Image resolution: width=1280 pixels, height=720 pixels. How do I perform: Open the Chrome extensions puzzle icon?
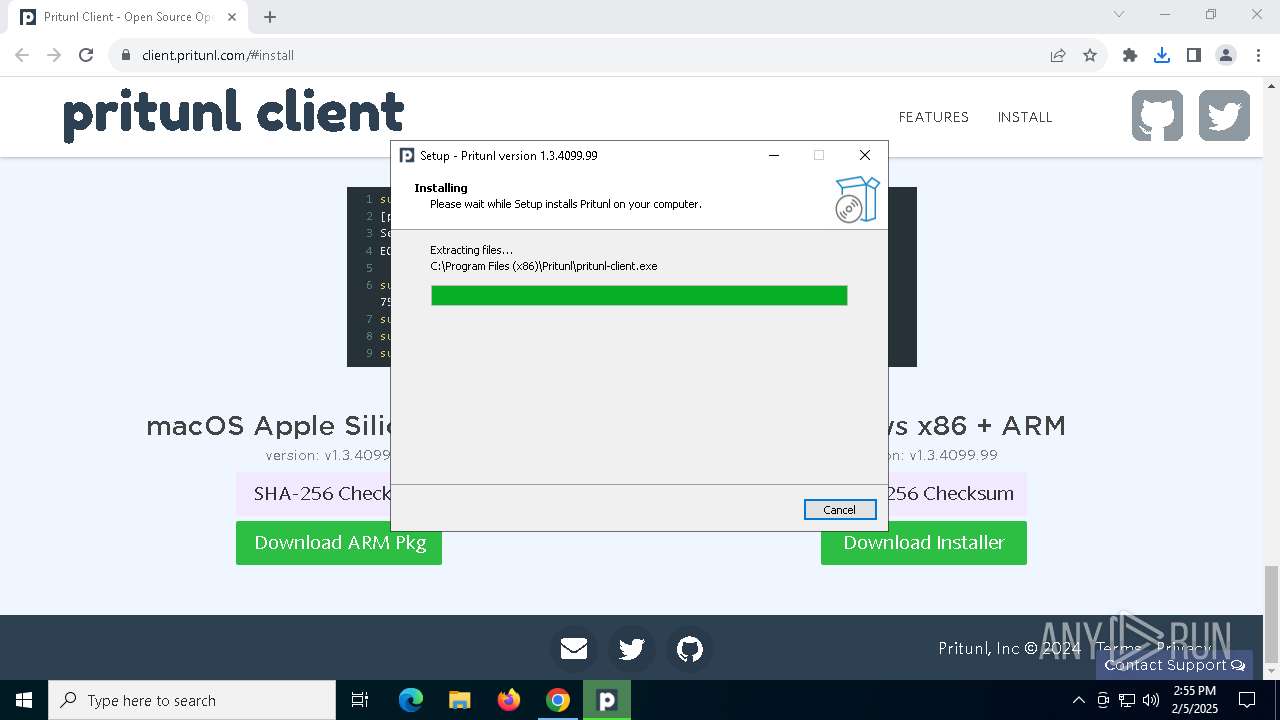1130,56
